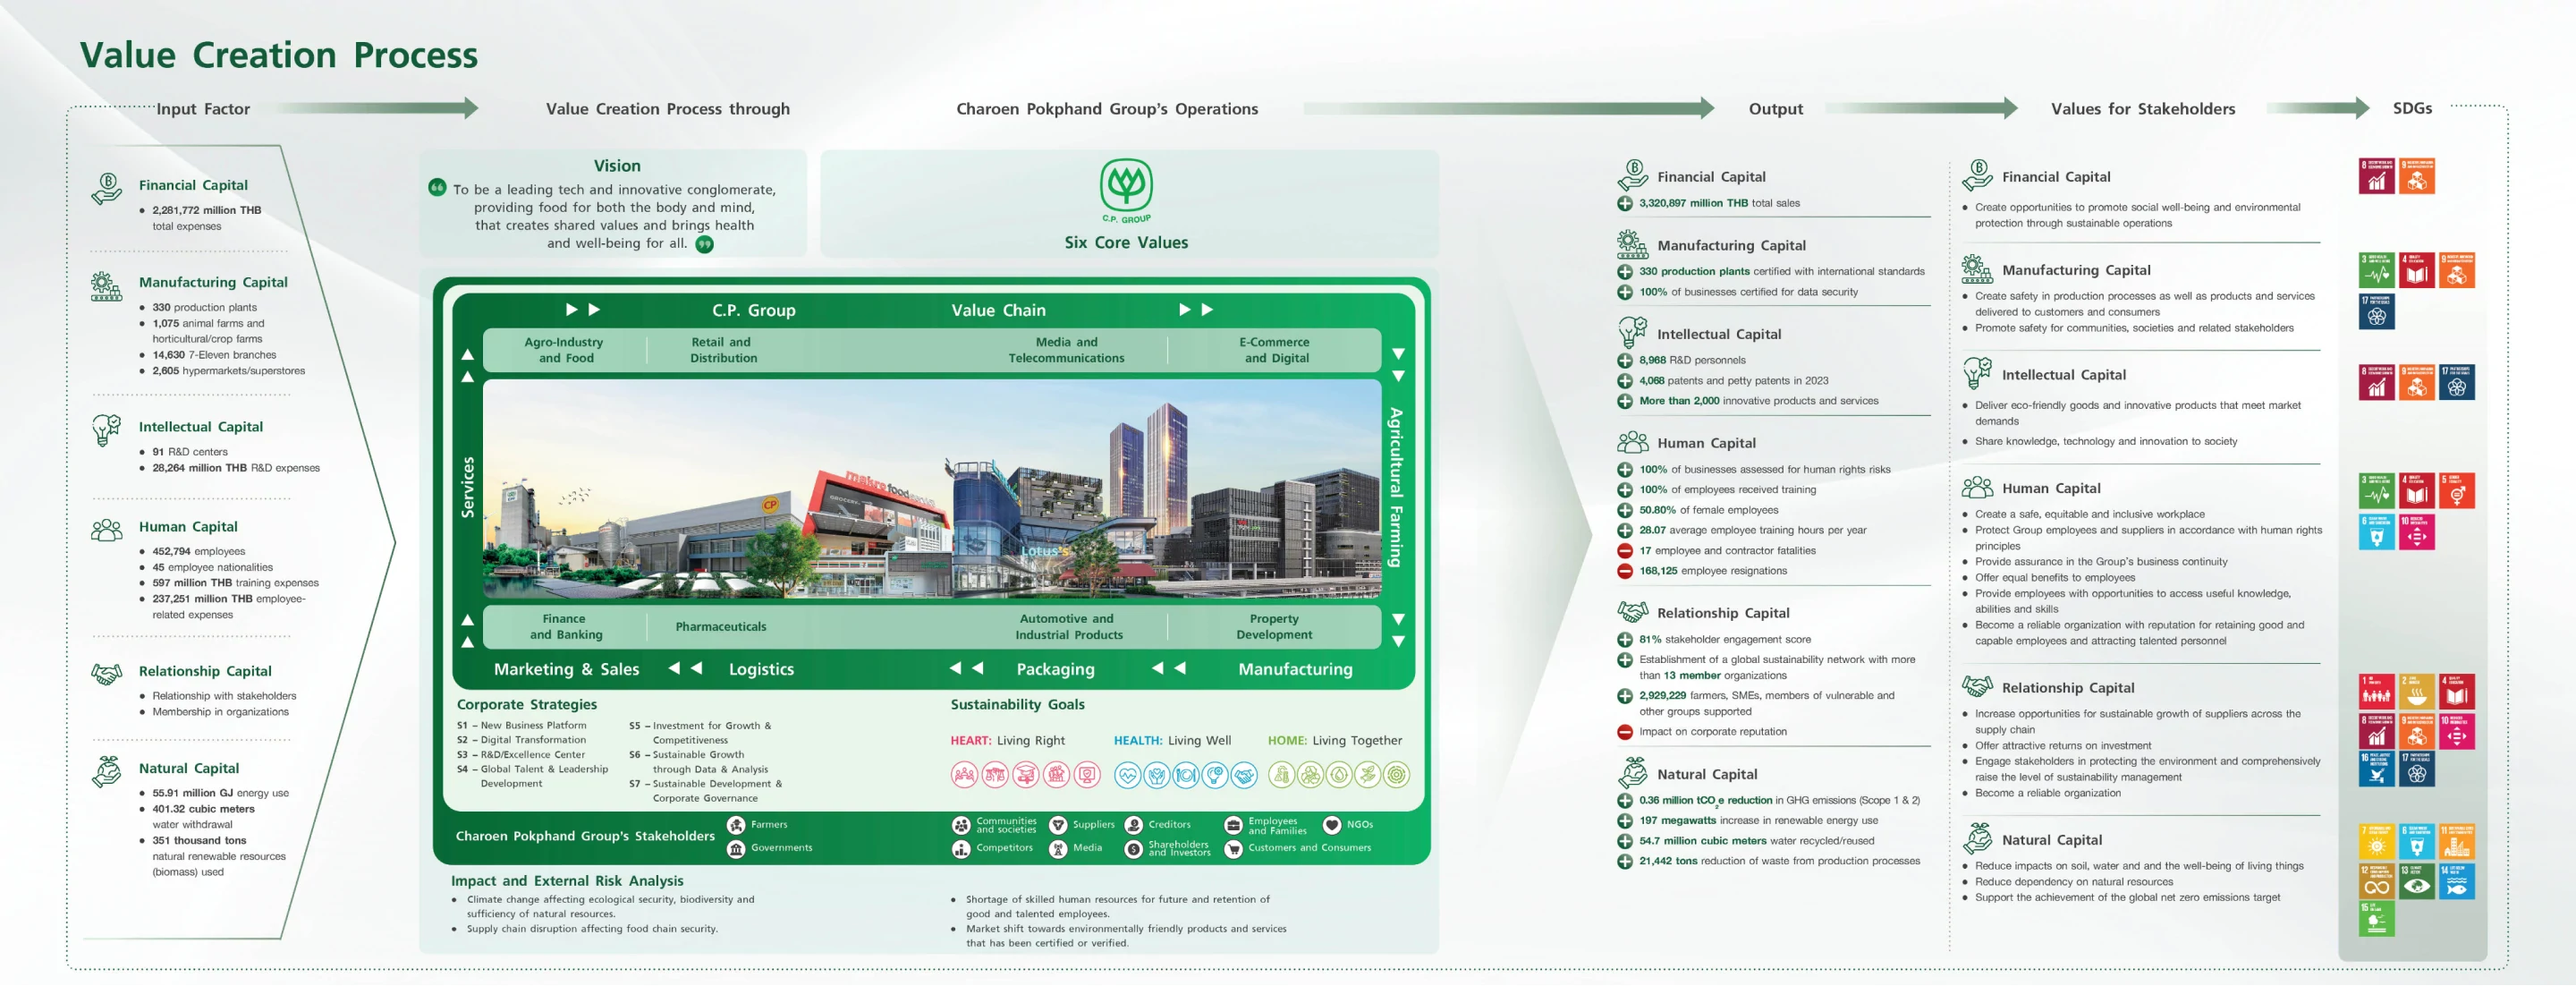The image size is (2576, 986).
Task: Click the Media stakeholder icon
Action: pos(1058,849)
